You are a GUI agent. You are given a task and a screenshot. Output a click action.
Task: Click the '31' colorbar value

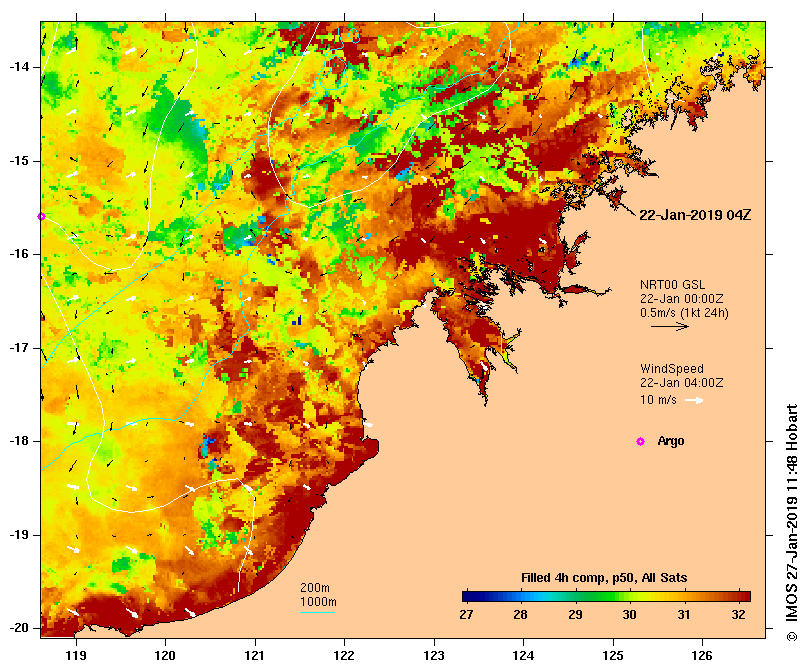point(684,615)
